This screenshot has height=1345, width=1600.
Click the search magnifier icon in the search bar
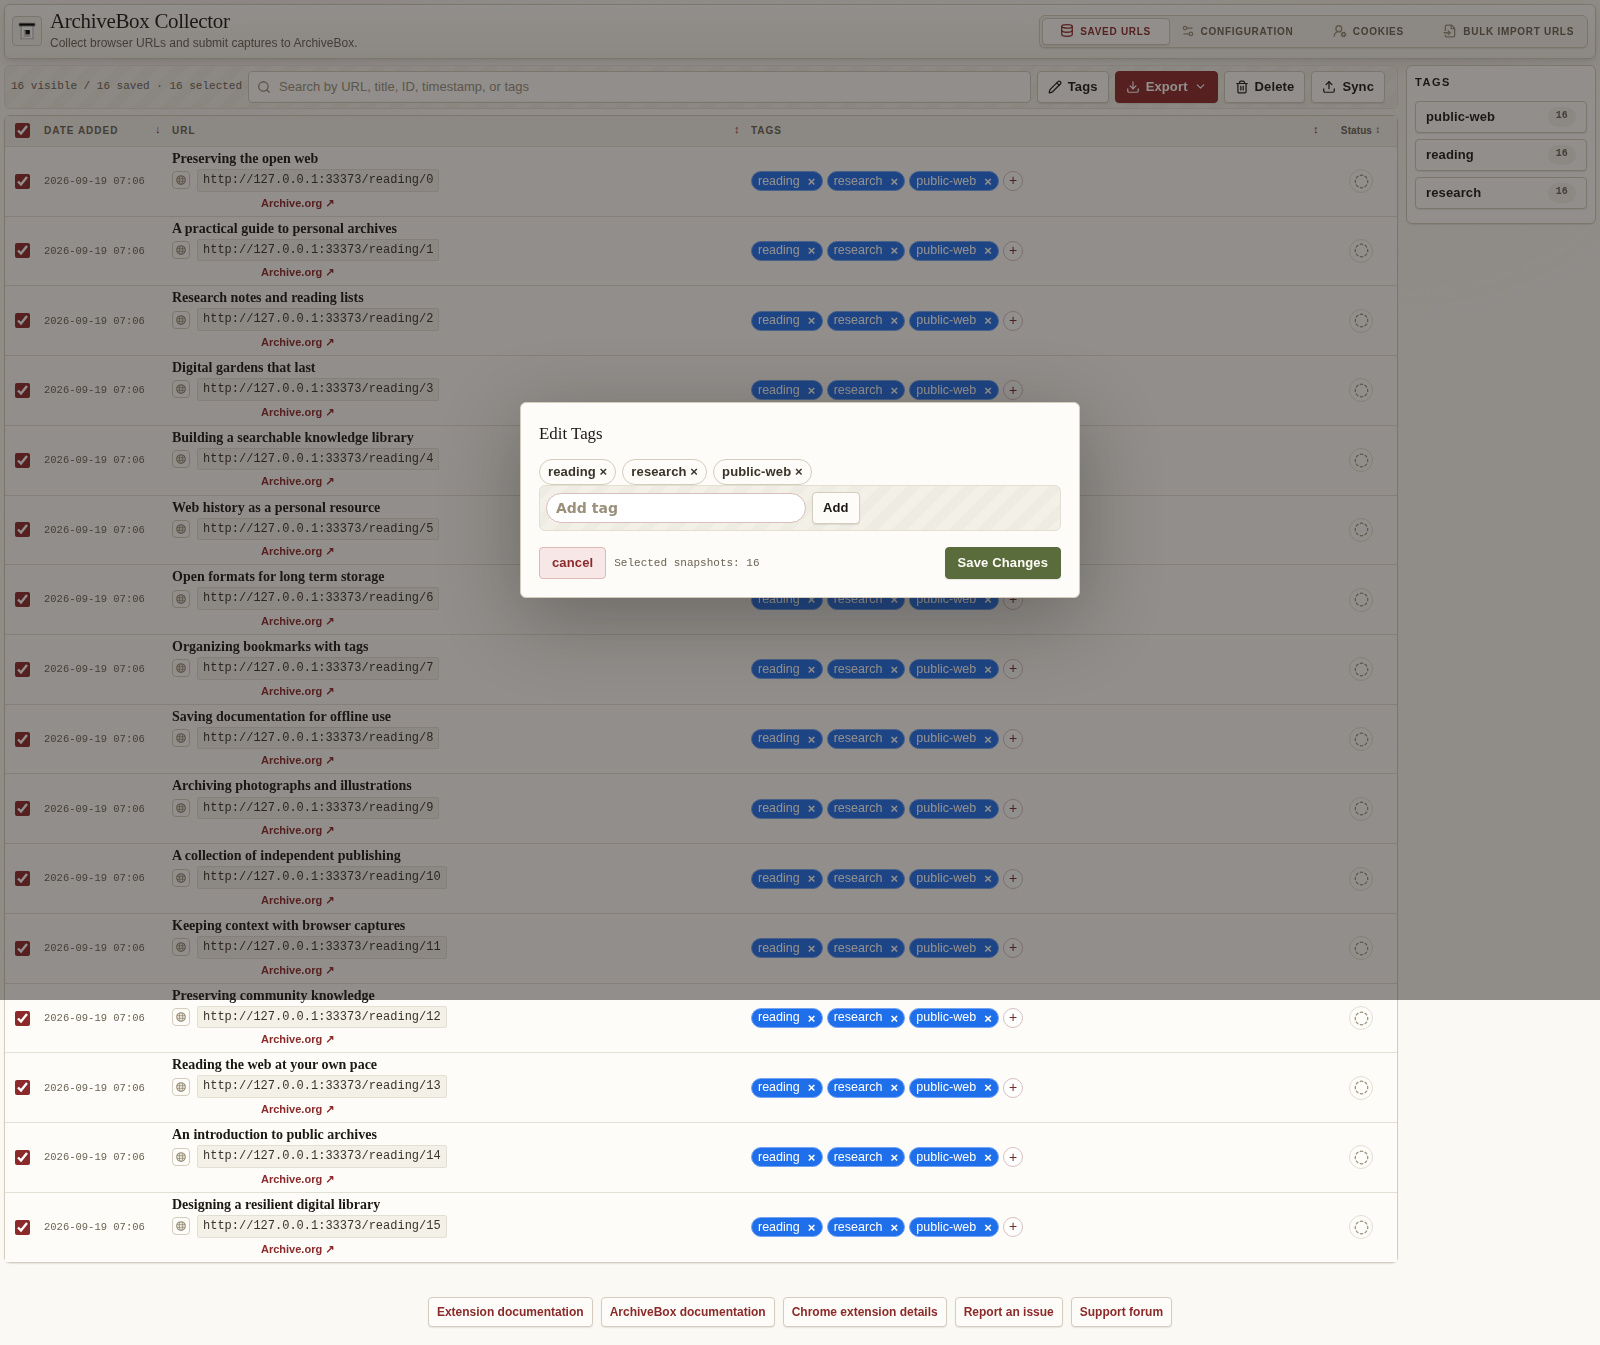(264, 87)
